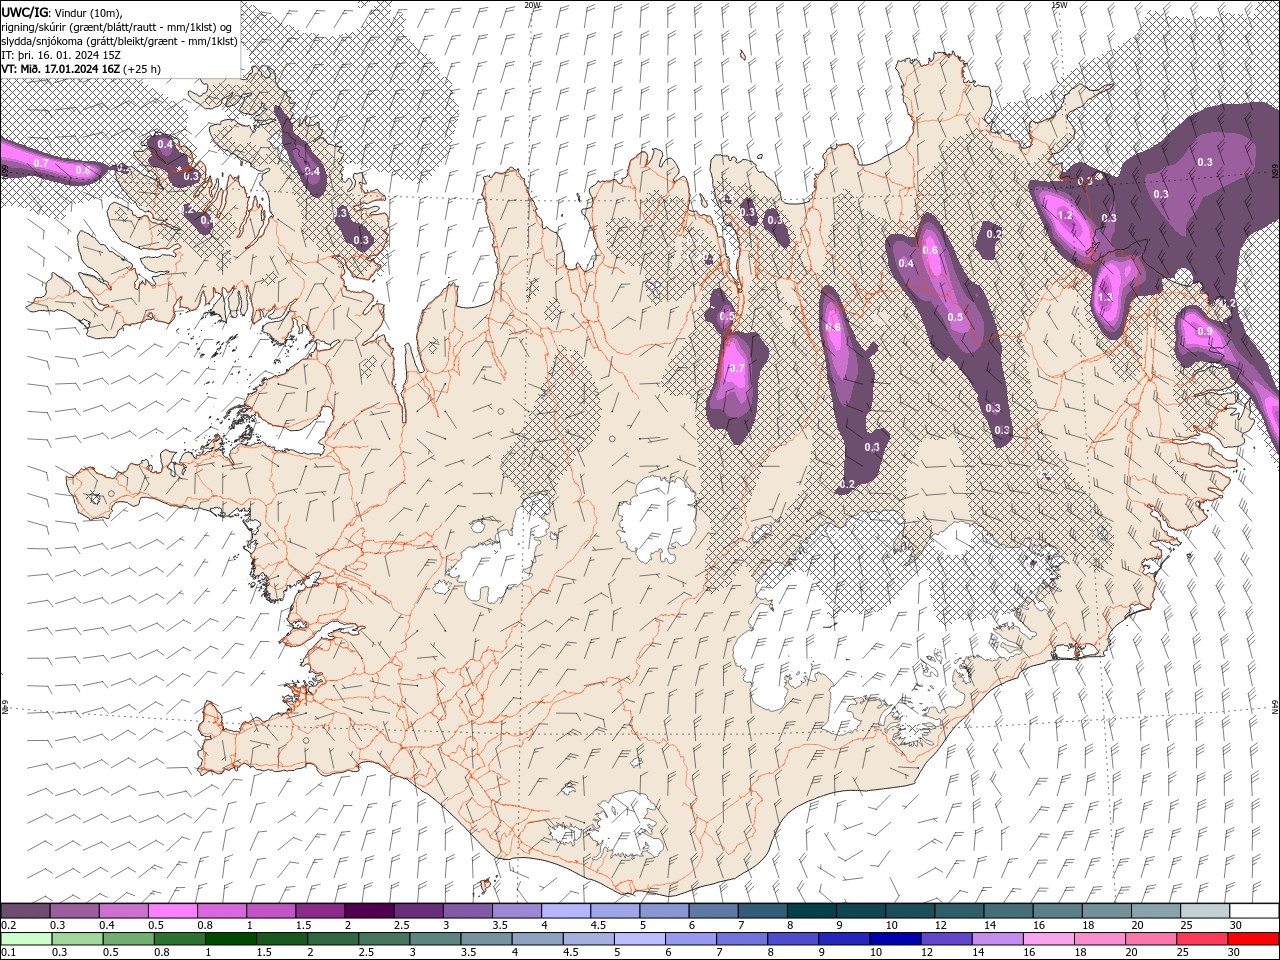This screenshot has height=960, width=1280.
Task: Click the 1.2 precipitation value on the map
Action: click(x=1065, y=215)
